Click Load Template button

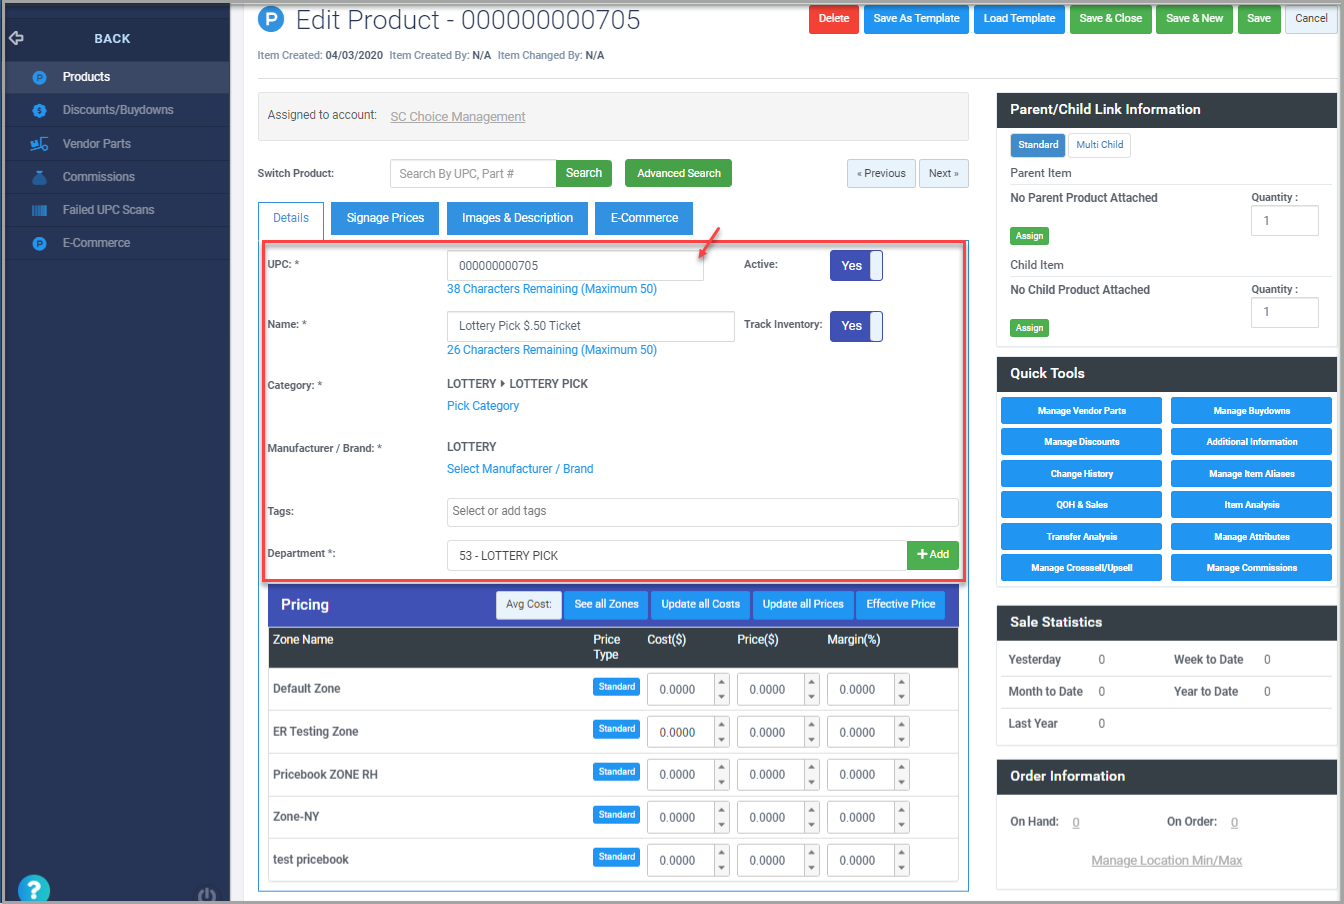click(1019, 19)
